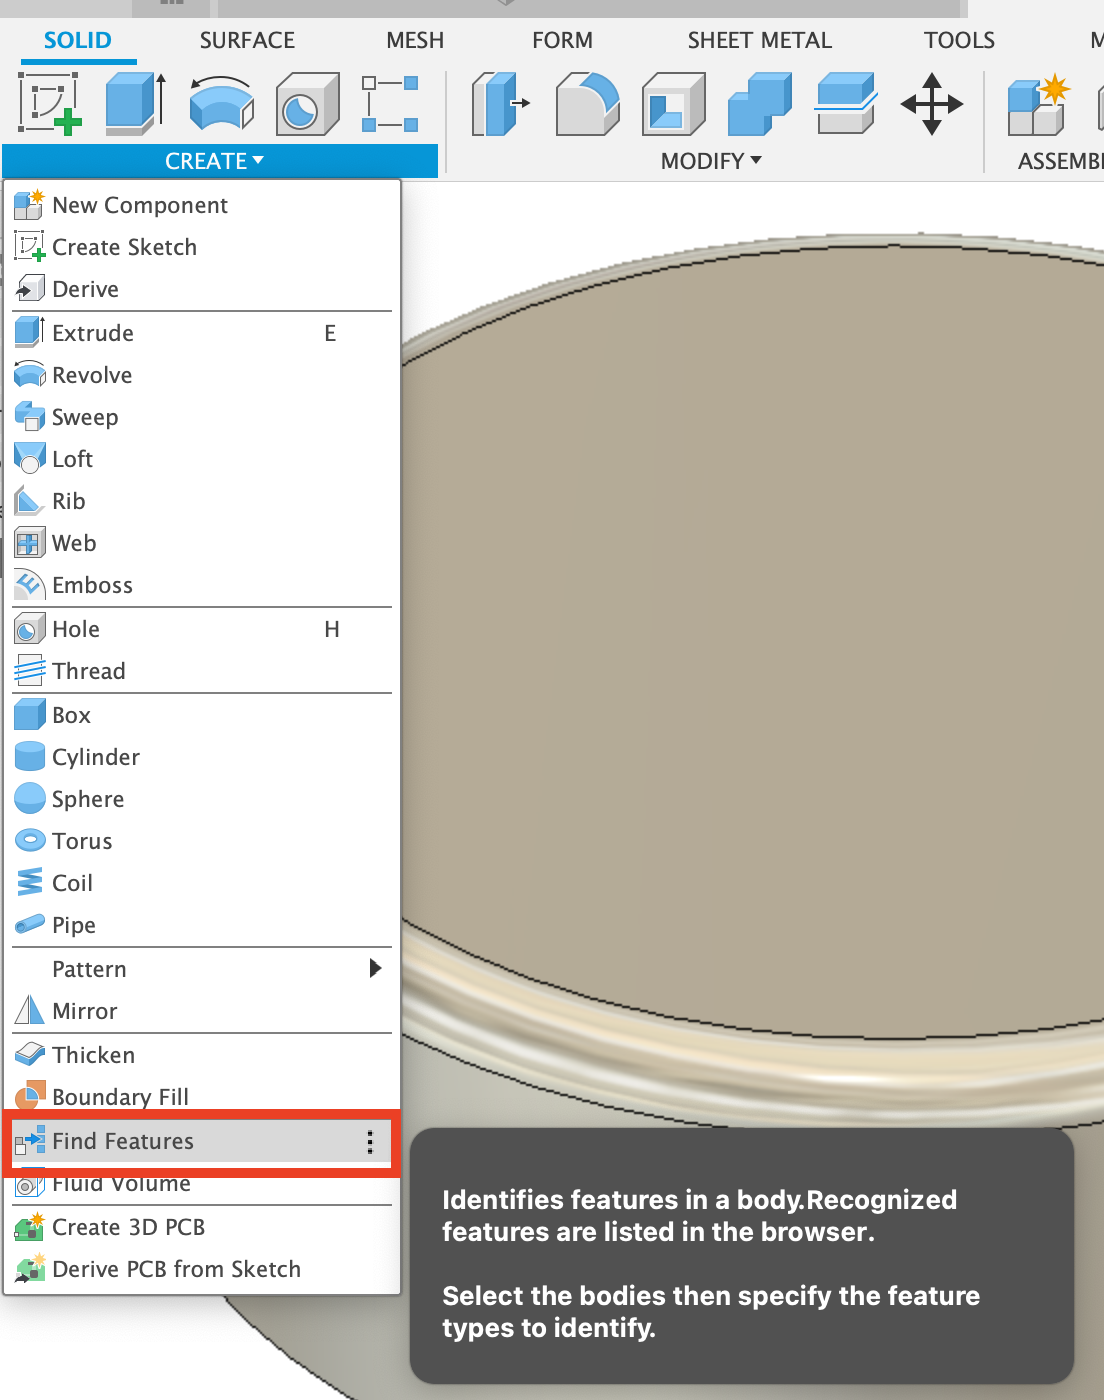Screen dimensions: 1104x1400
Task: Switch to the SURFACE tab
Action: coord(247,40)
